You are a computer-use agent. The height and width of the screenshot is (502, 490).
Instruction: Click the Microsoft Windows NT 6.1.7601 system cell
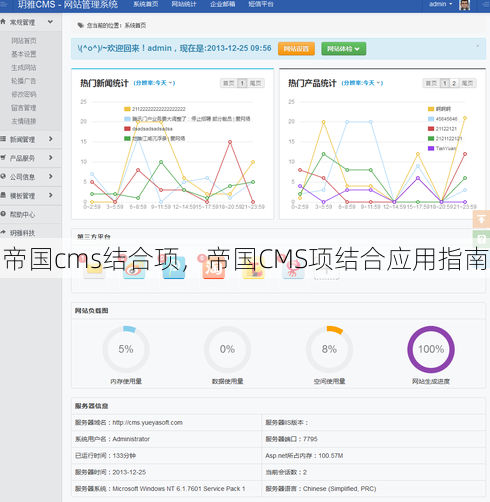click(x=166, y=489)
